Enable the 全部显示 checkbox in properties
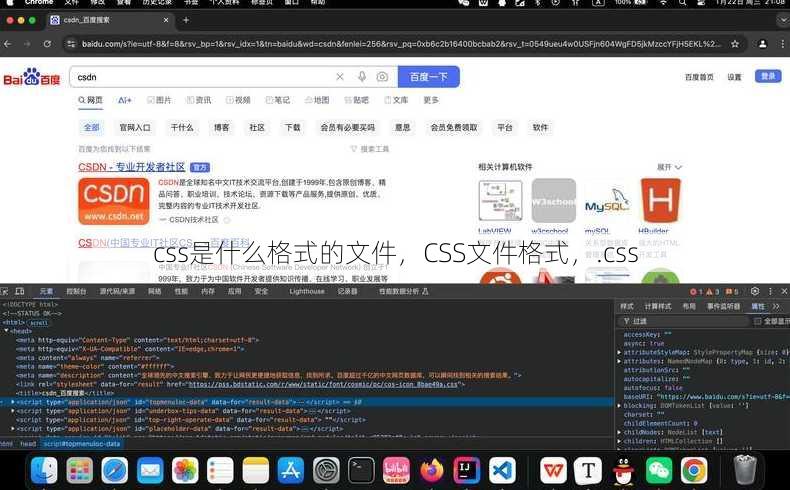790x490 pixels. click(758, 321)
